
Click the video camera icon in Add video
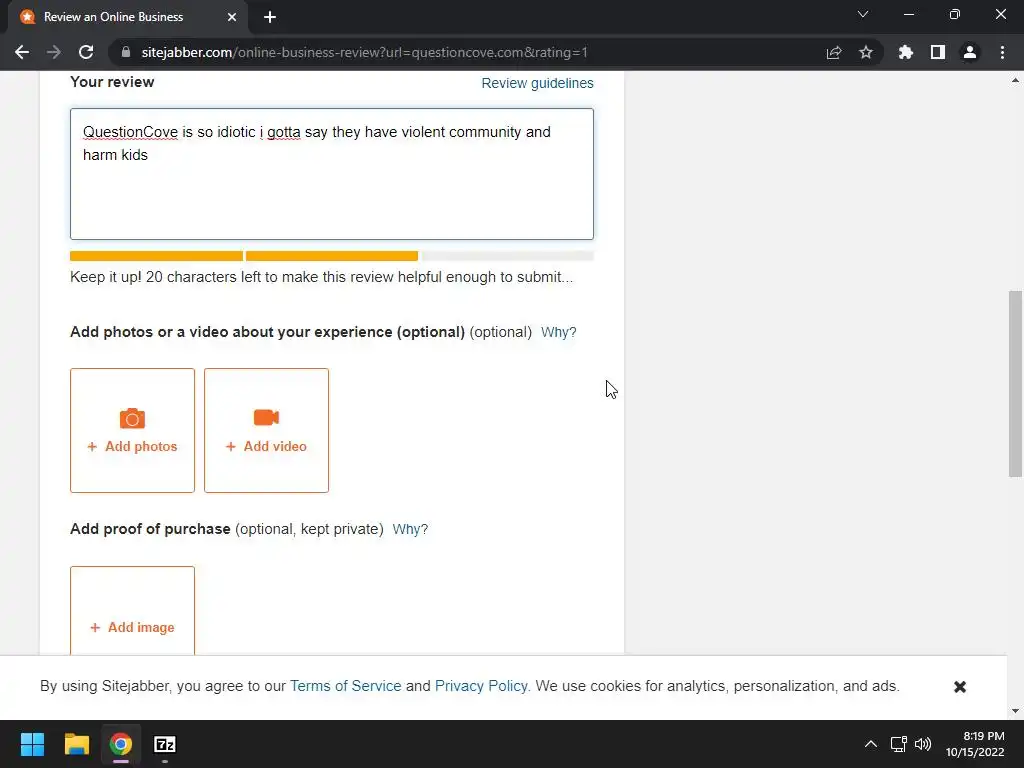[x=266, y=417]
